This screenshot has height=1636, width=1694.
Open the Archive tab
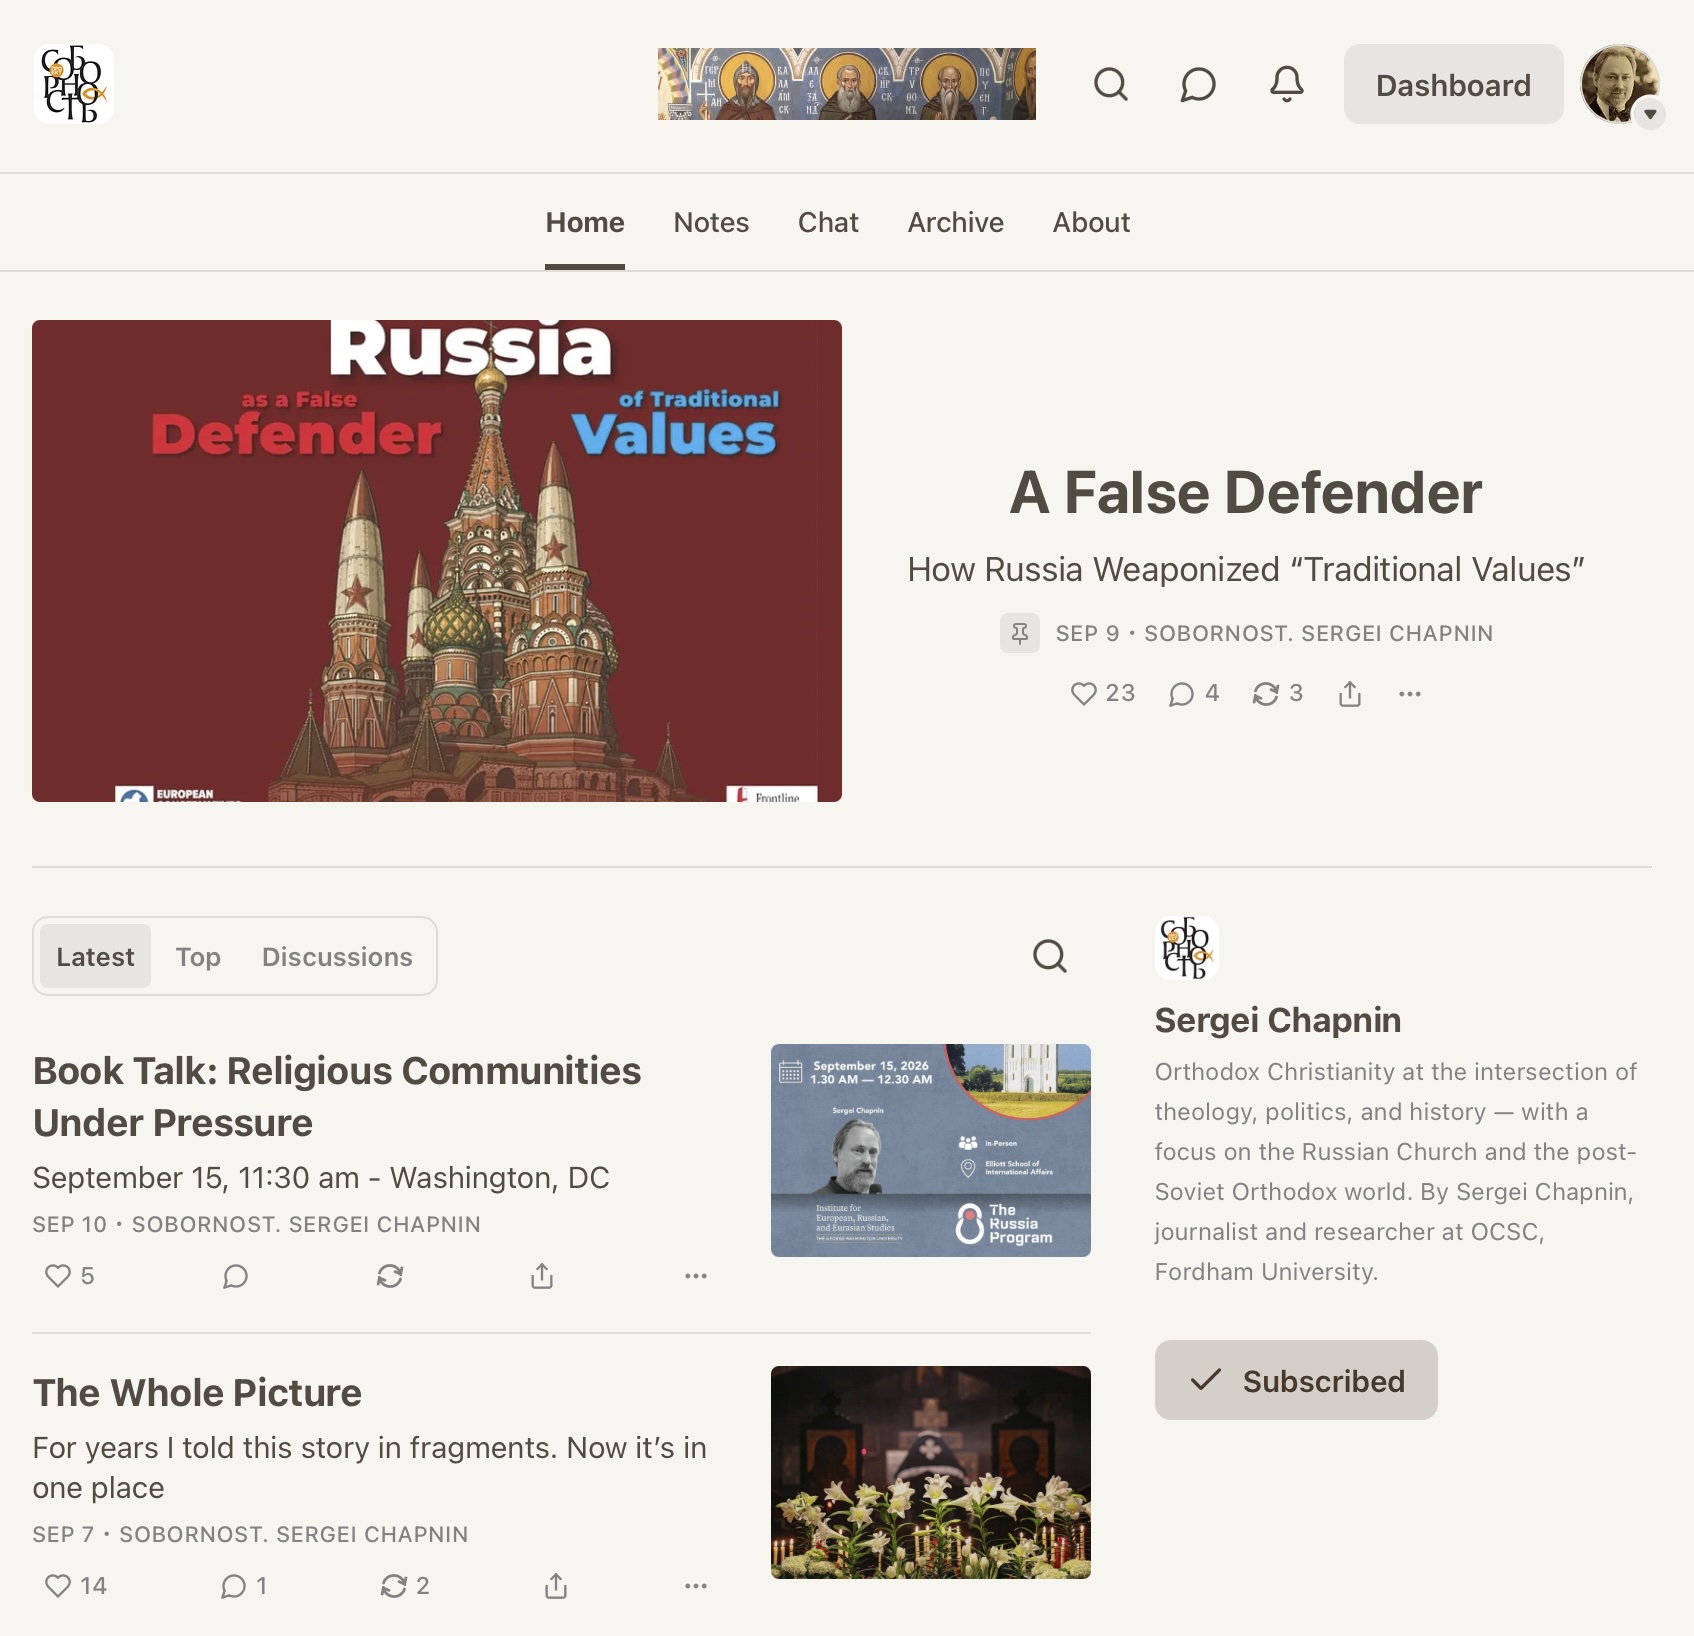click(x=955, y=222)
